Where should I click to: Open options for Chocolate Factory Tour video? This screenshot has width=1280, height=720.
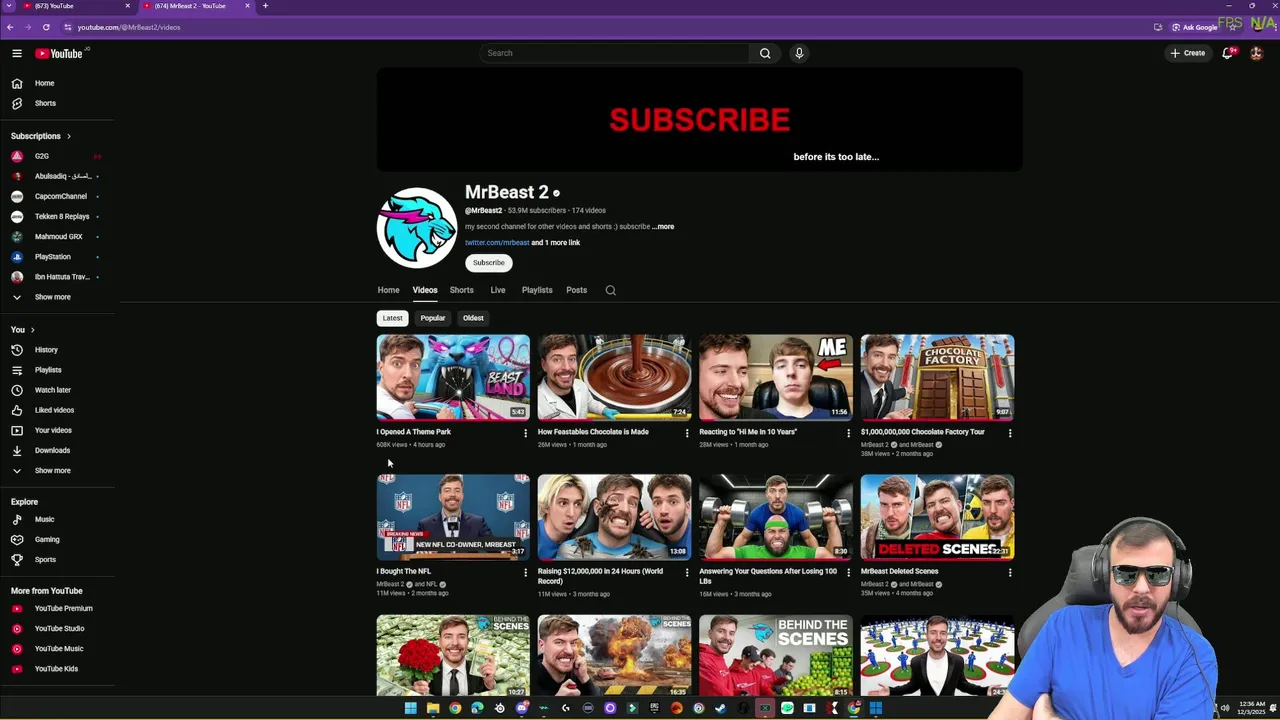[x=1009, y=433]
